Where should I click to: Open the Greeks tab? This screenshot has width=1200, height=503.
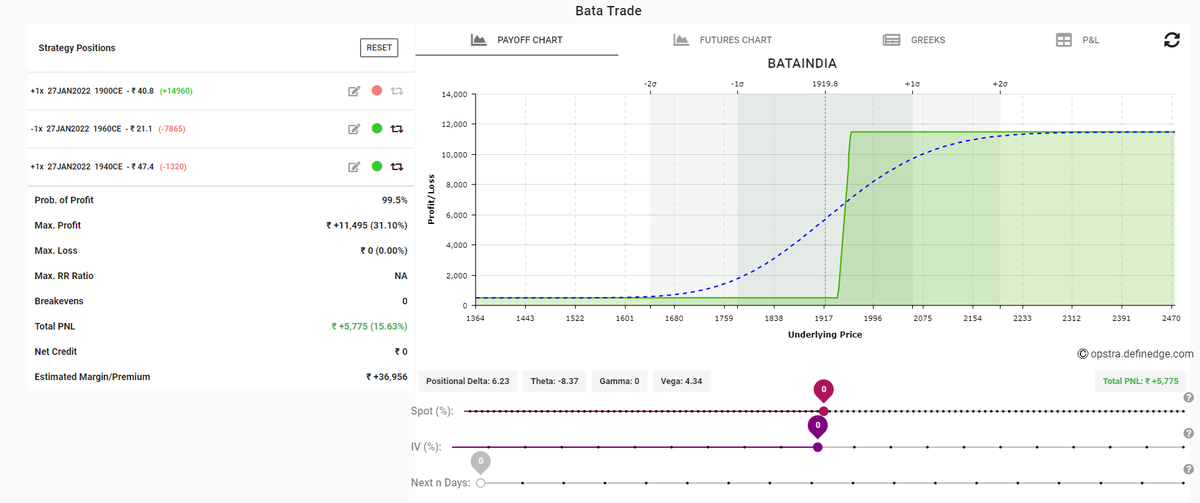914,40
